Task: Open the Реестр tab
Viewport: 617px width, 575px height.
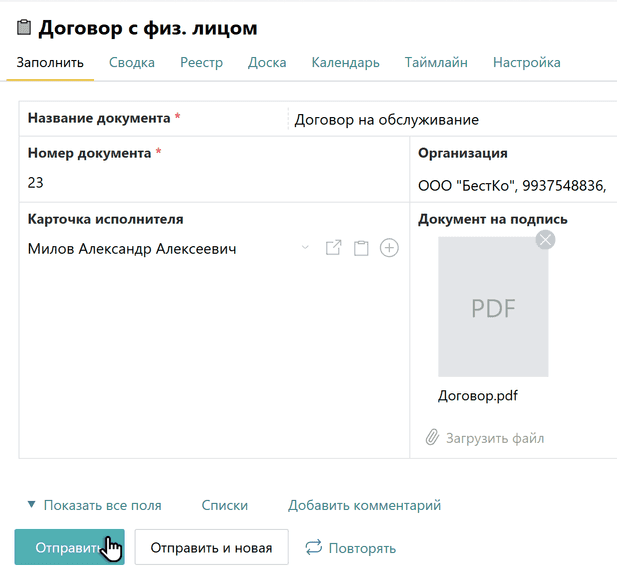Action: [x=201, y=62]
